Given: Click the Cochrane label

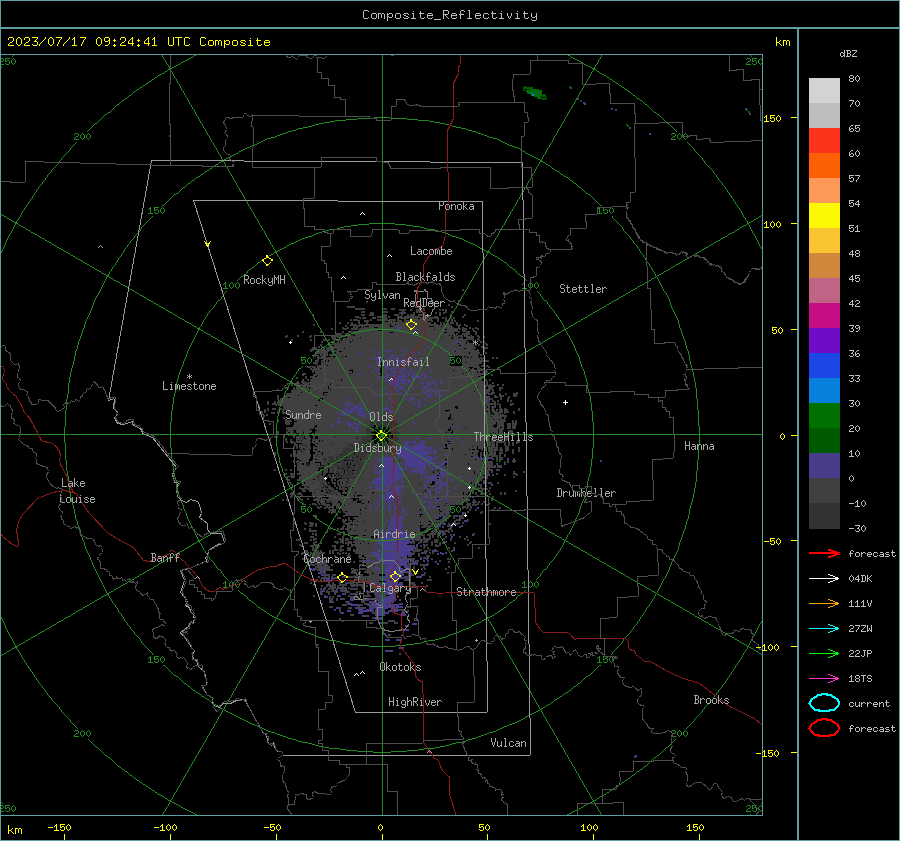Looking at the screenshot, I should click(327, 559).
